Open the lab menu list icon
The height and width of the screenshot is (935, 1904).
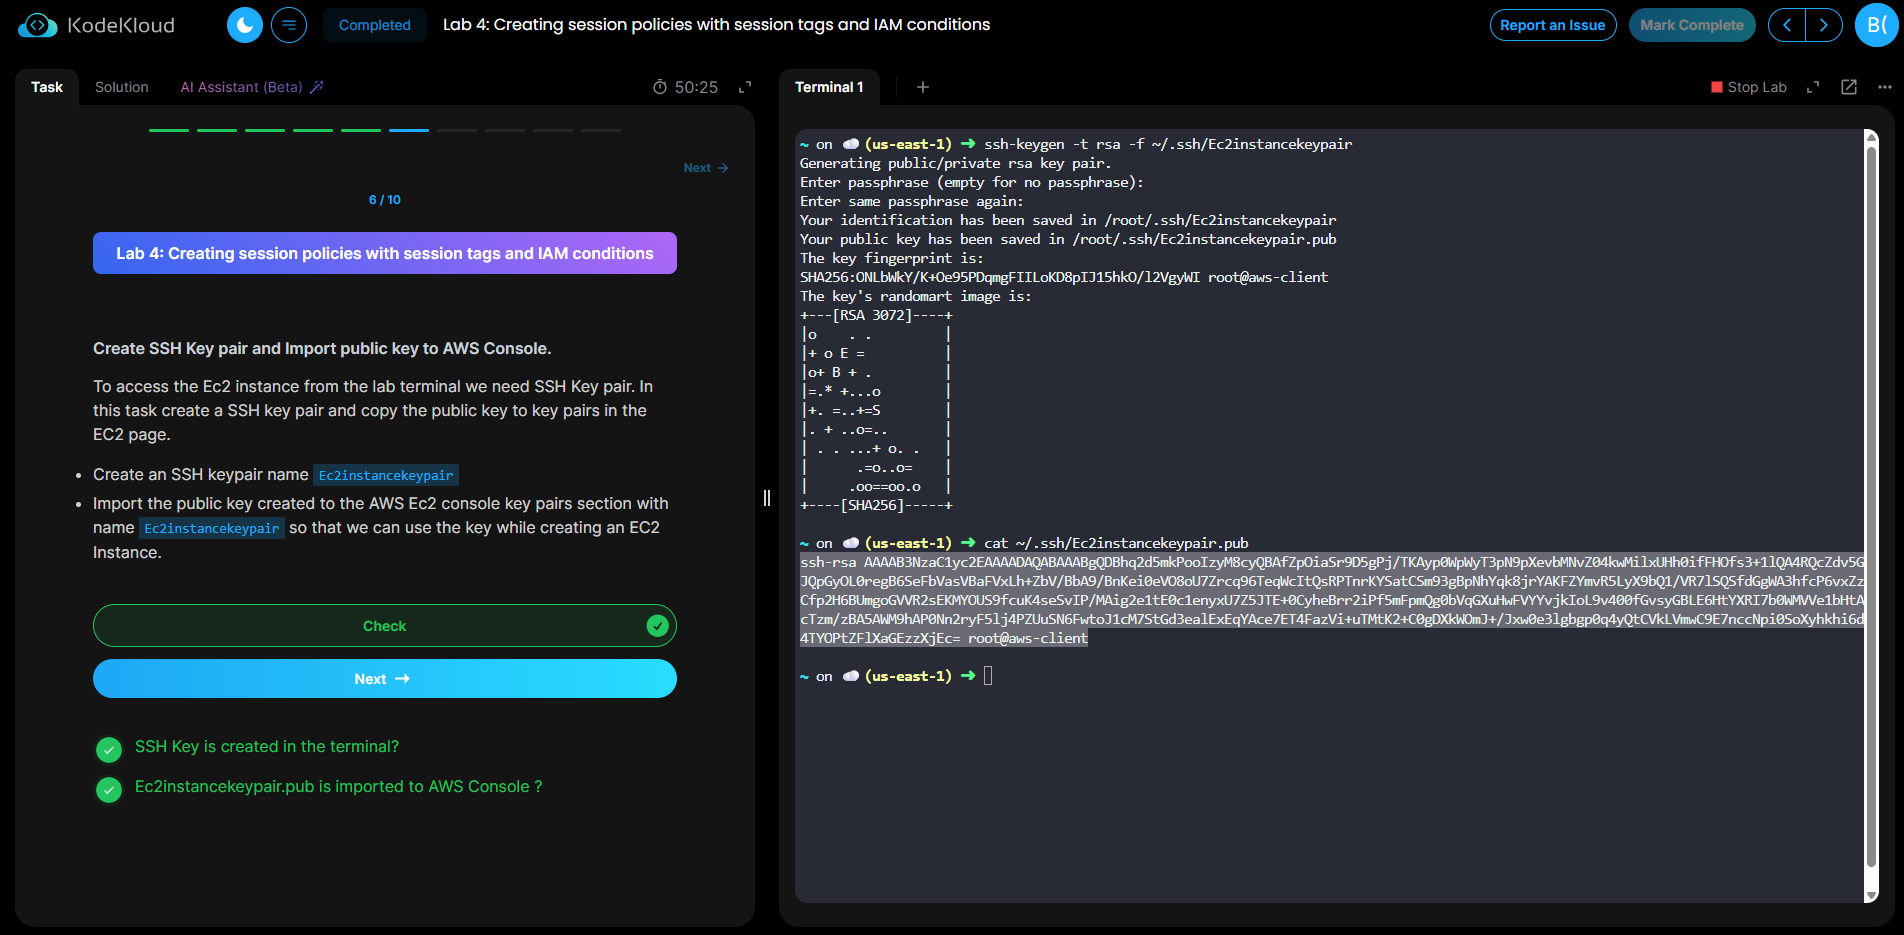pyautogui.click(x=289, y=25)
